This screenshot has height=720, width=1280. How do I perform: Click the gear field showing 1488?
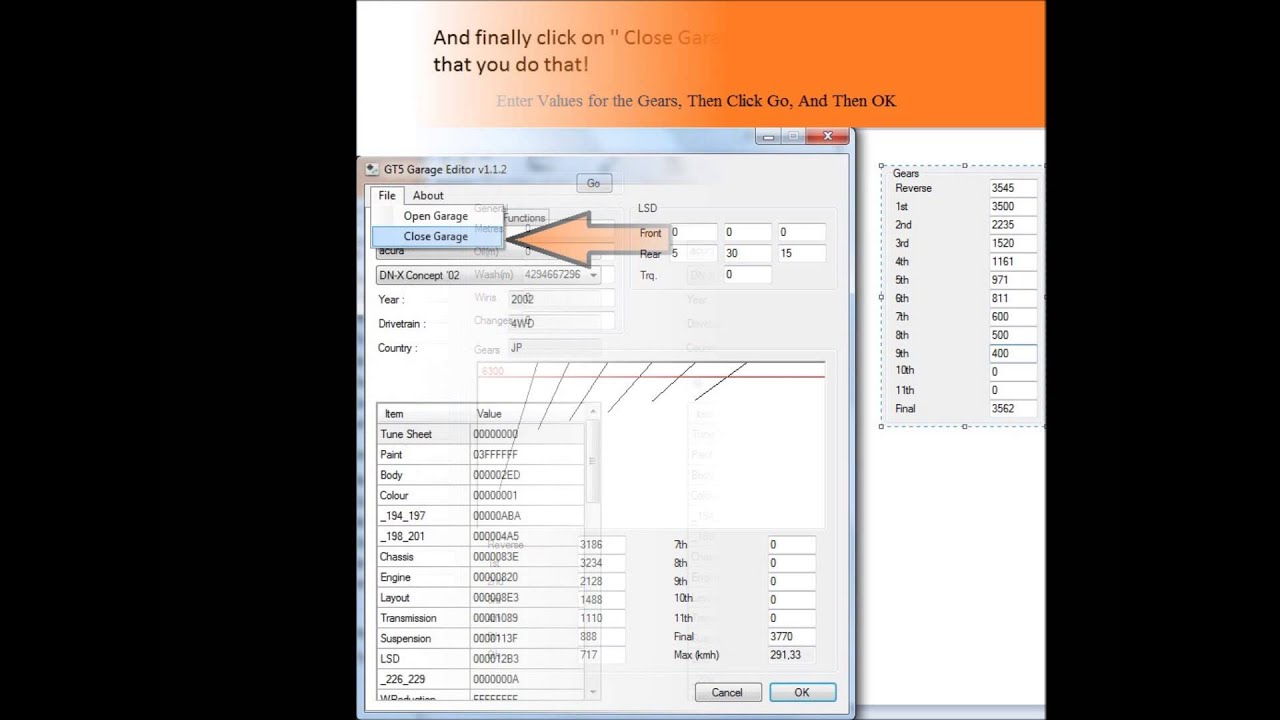click(602, 600)
